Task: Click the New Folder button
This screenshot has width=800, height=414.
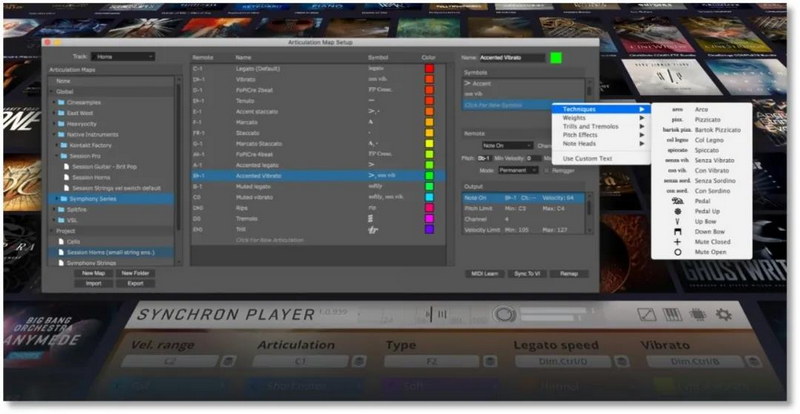Action: 135,274
